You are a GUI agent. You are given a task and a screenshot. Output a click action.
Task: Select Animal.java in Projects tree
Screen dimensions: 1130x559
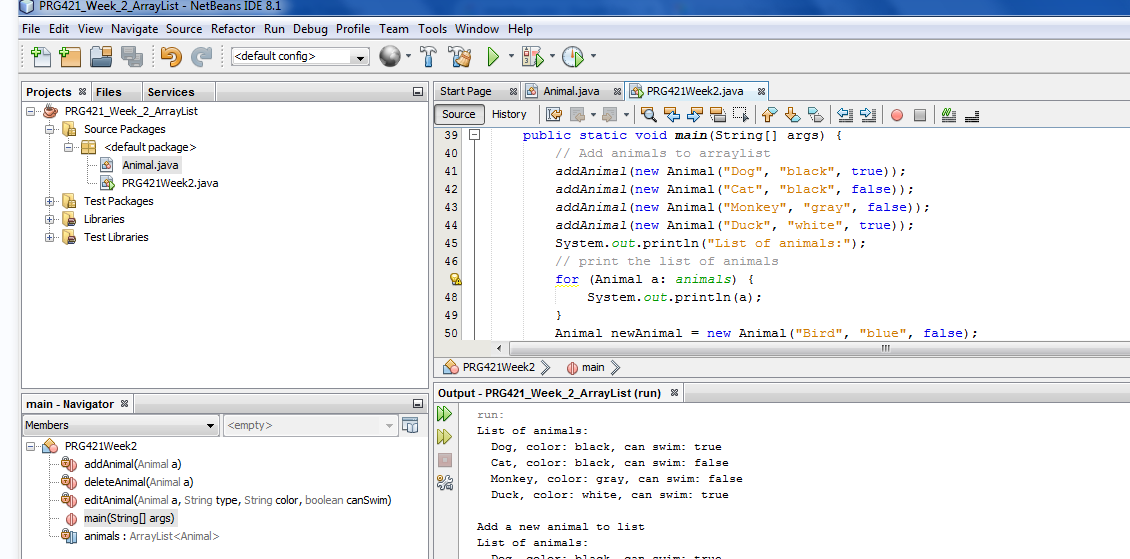149,166
